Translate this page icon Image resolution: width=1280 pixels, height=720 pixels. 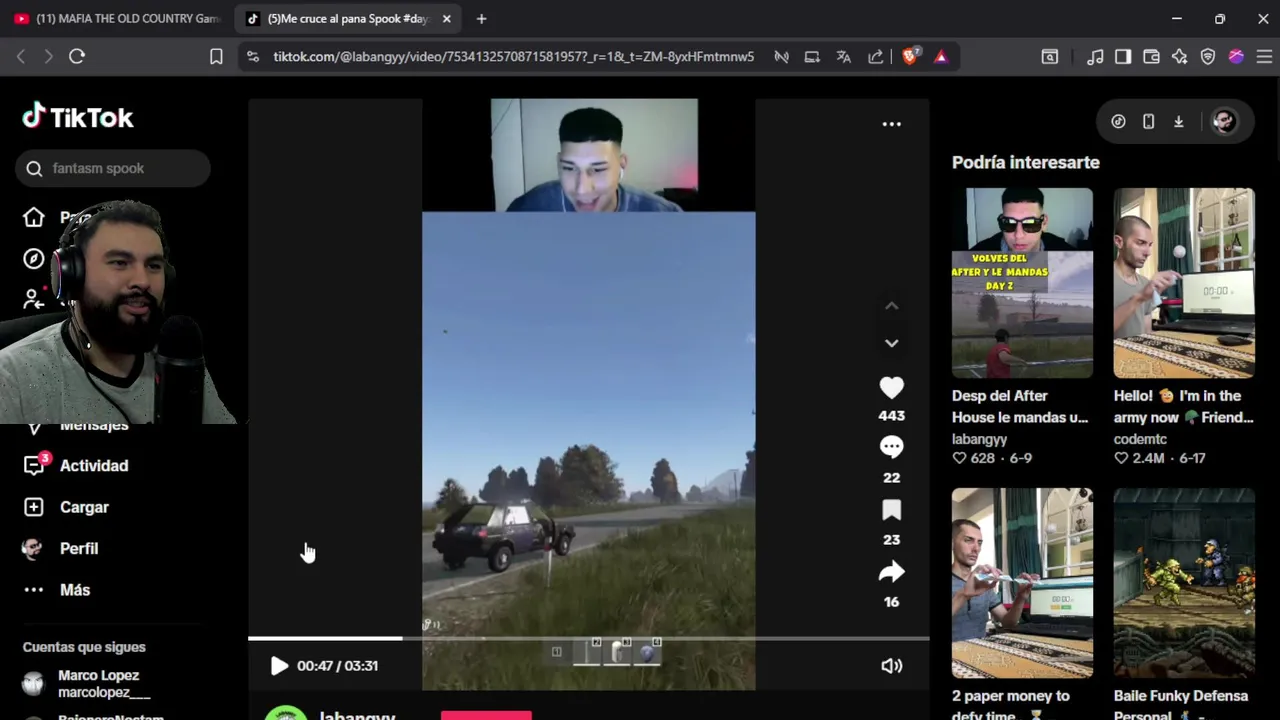pyautogui.click(x=843, y=57)
